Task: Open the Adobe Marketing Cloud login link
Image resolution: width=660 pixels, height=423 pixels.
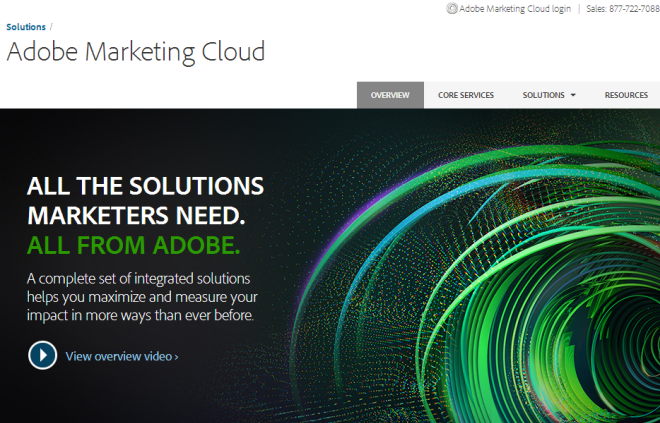Action: (515, 9)
